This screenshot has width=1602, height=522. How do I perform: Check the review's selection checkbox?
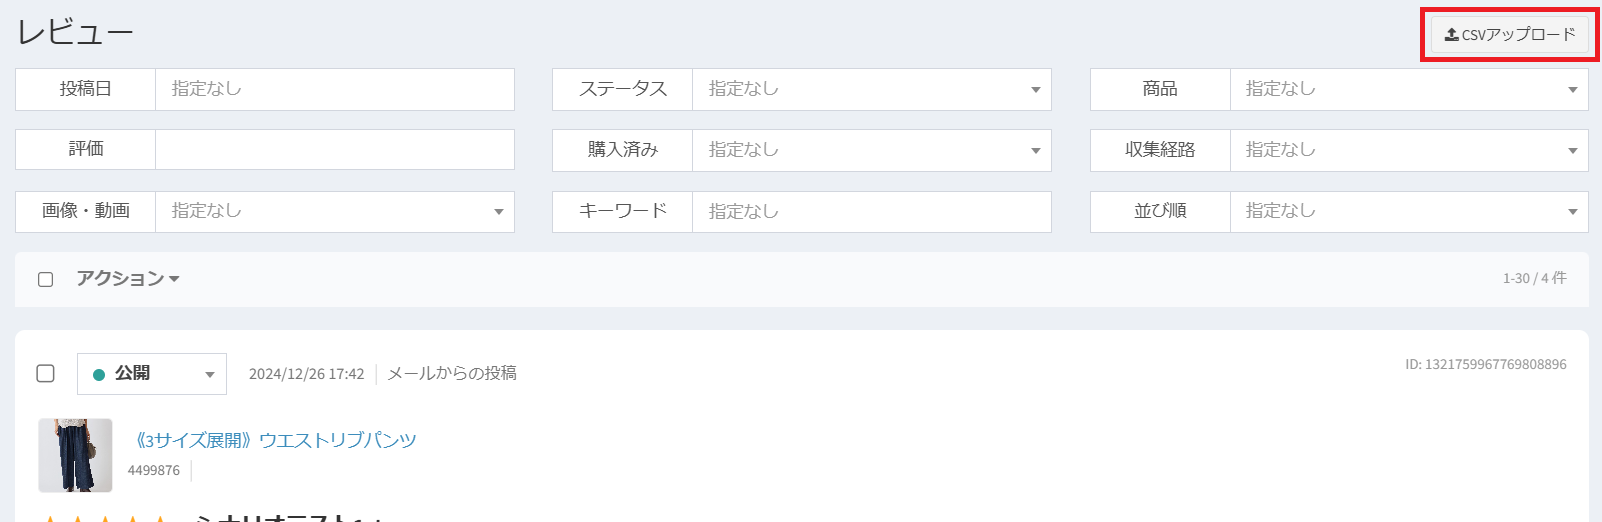[x=46, y=373]
